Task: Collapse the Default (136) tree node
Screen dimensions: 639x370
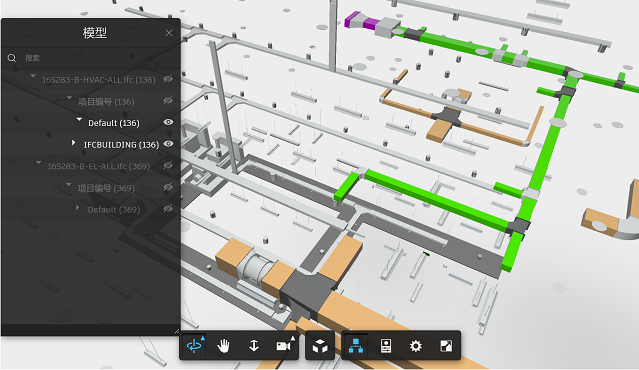Action: pos(79,120)
